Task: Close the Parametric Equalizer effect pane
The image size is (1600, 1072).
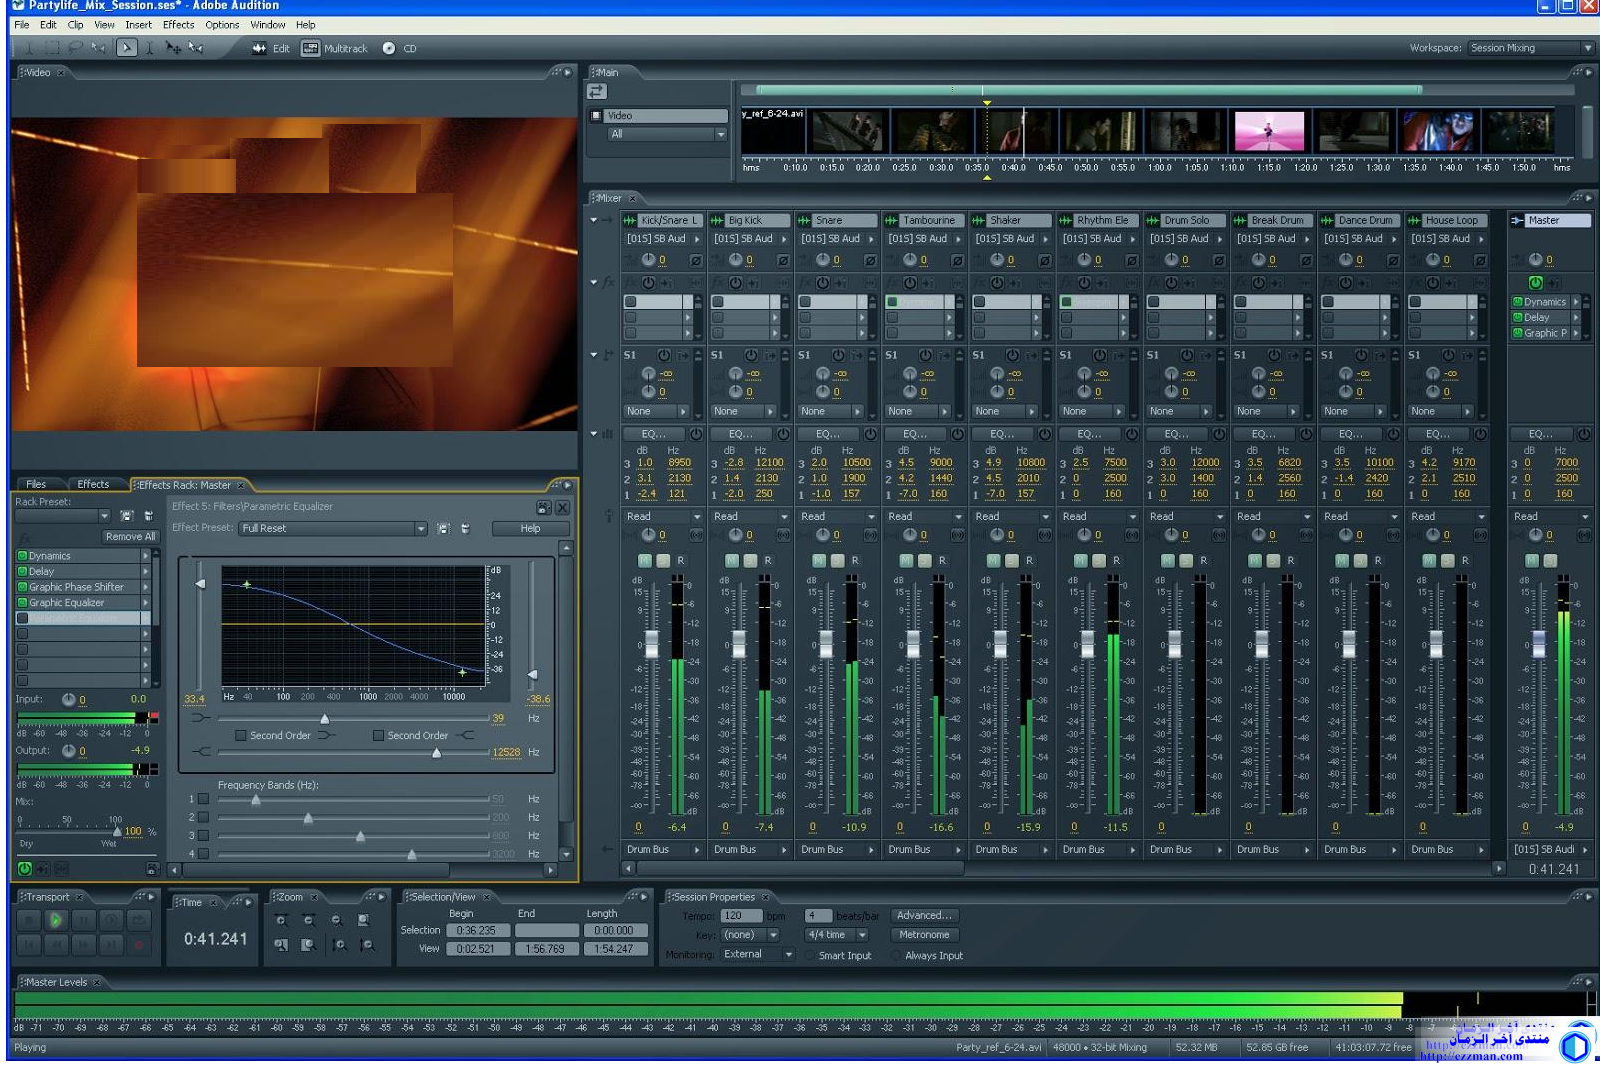Action: [x=563, y=508]
